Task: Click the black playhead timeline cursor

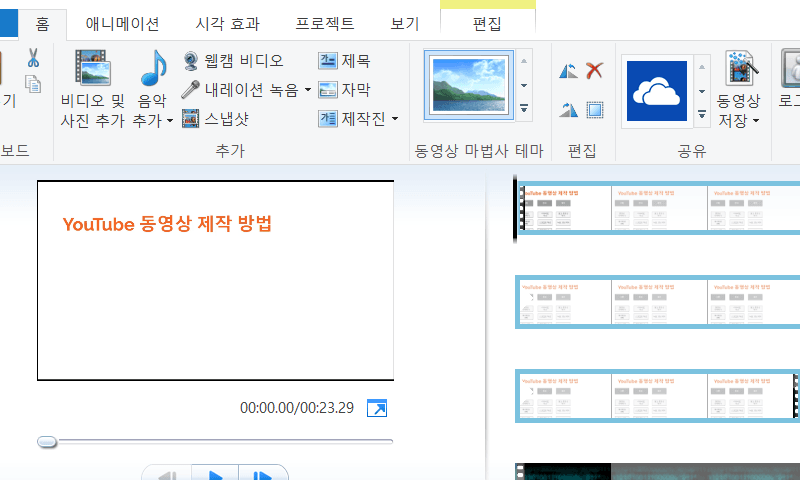Action: coord(515,208)
